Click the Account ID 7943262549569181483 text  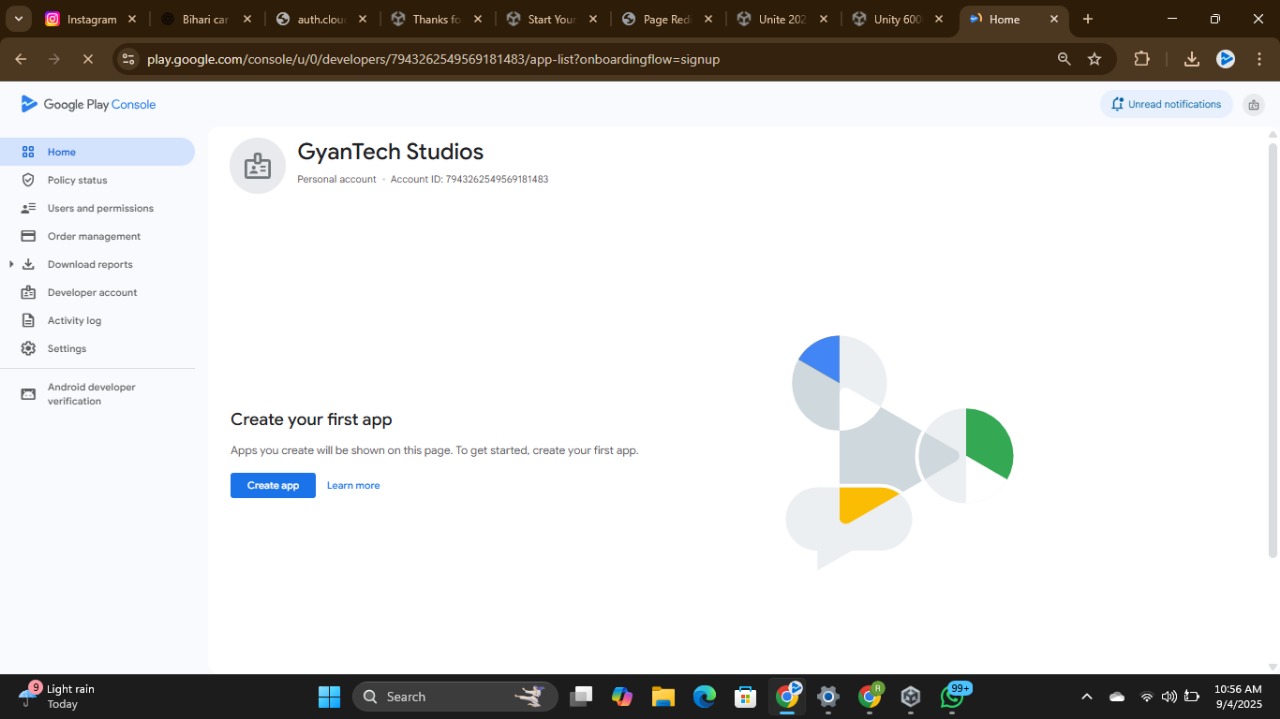tap(469, 180)
